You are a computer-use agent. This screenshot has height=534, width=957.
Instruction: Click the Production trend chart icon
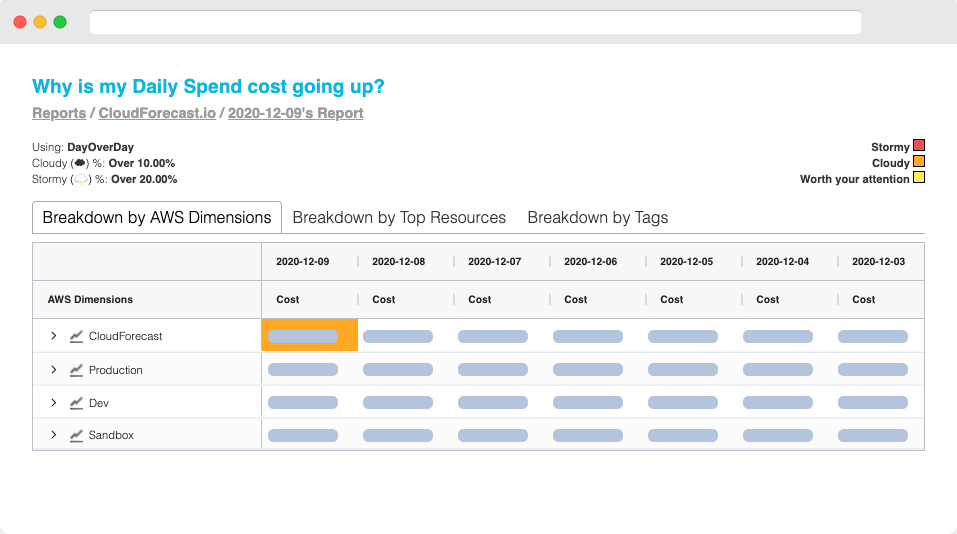tap(76, 370)
